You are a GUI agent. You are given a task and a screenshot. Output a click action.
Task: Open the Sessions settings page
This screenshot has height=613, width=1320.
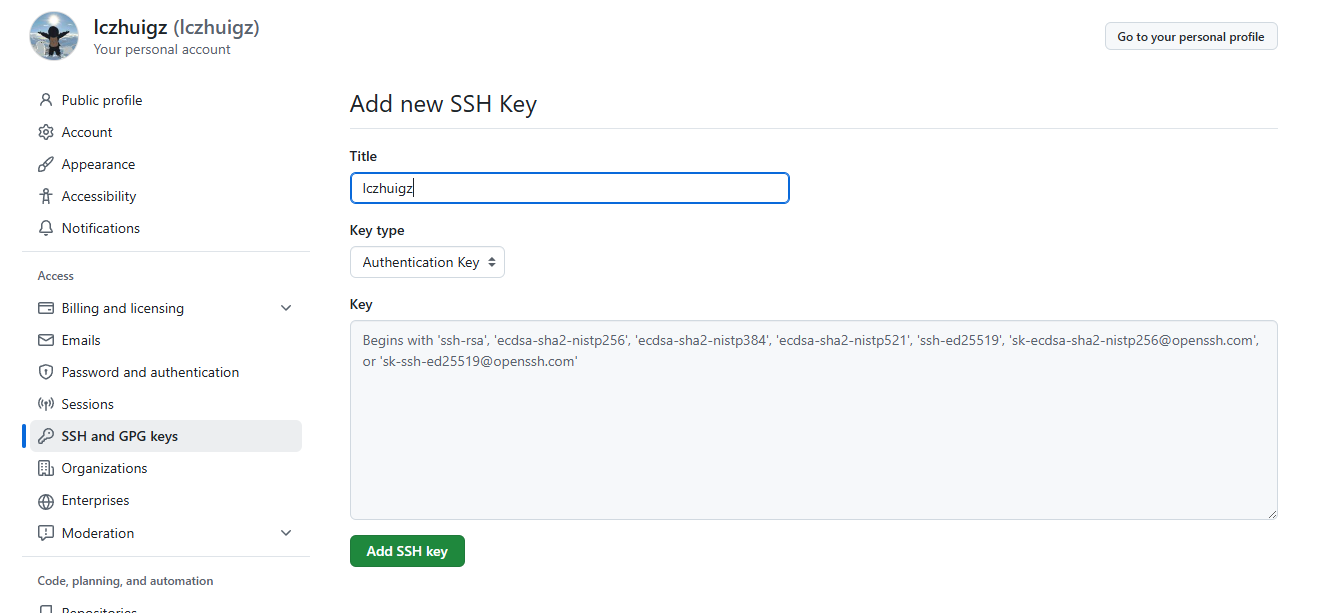coord(88,404)
